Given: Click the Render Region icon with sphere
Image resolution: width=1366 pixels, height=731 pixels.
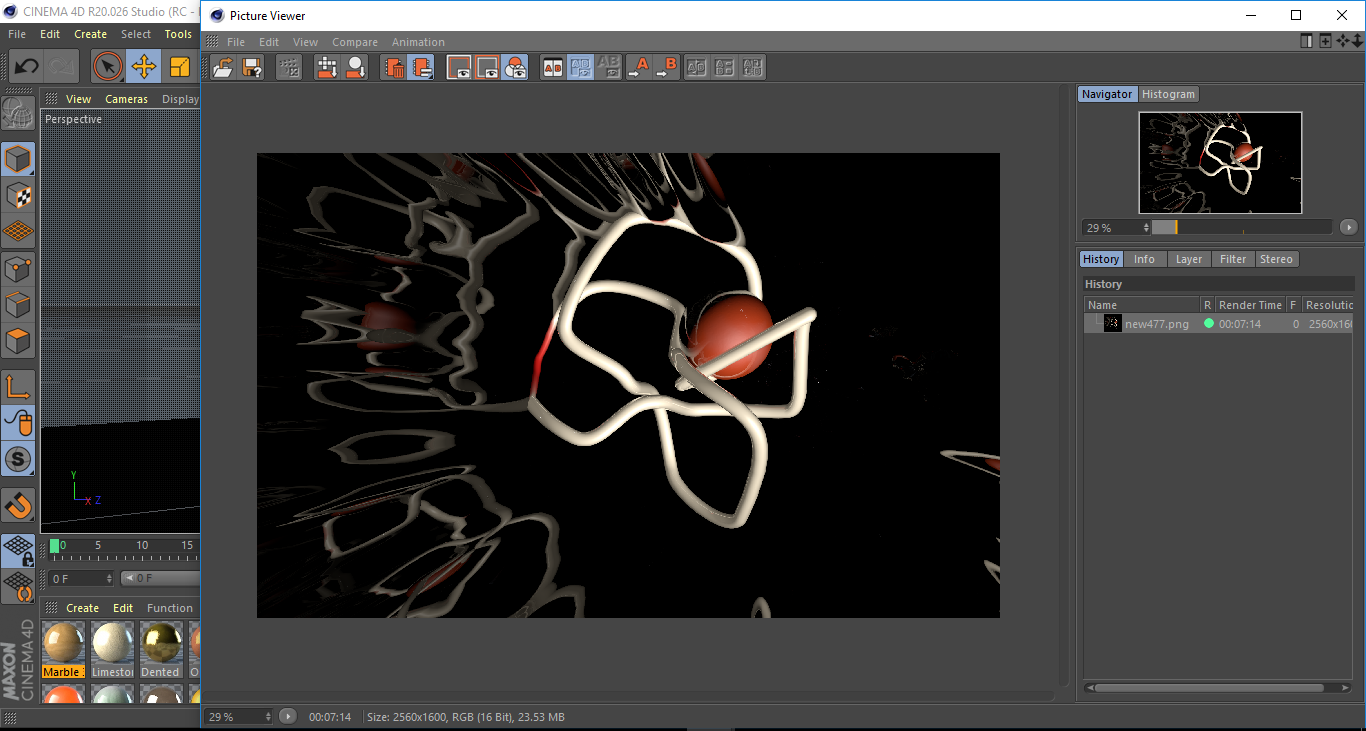Looking at the screenshot, I should pyautogui.click(x=356, y=67).
